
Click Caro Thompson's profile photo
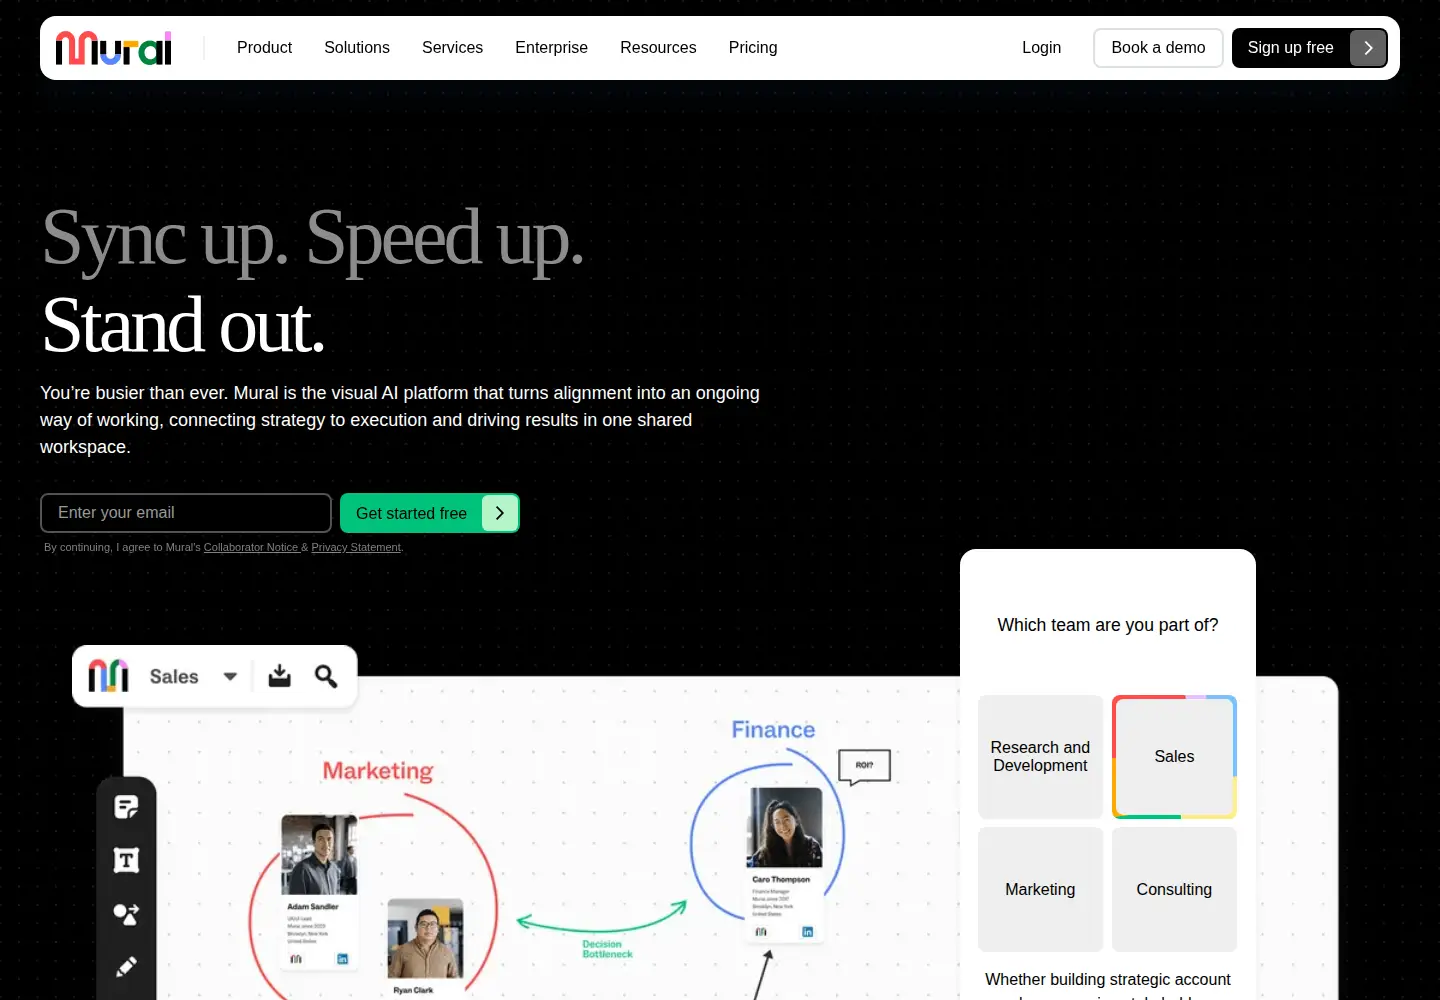point(786,828)
